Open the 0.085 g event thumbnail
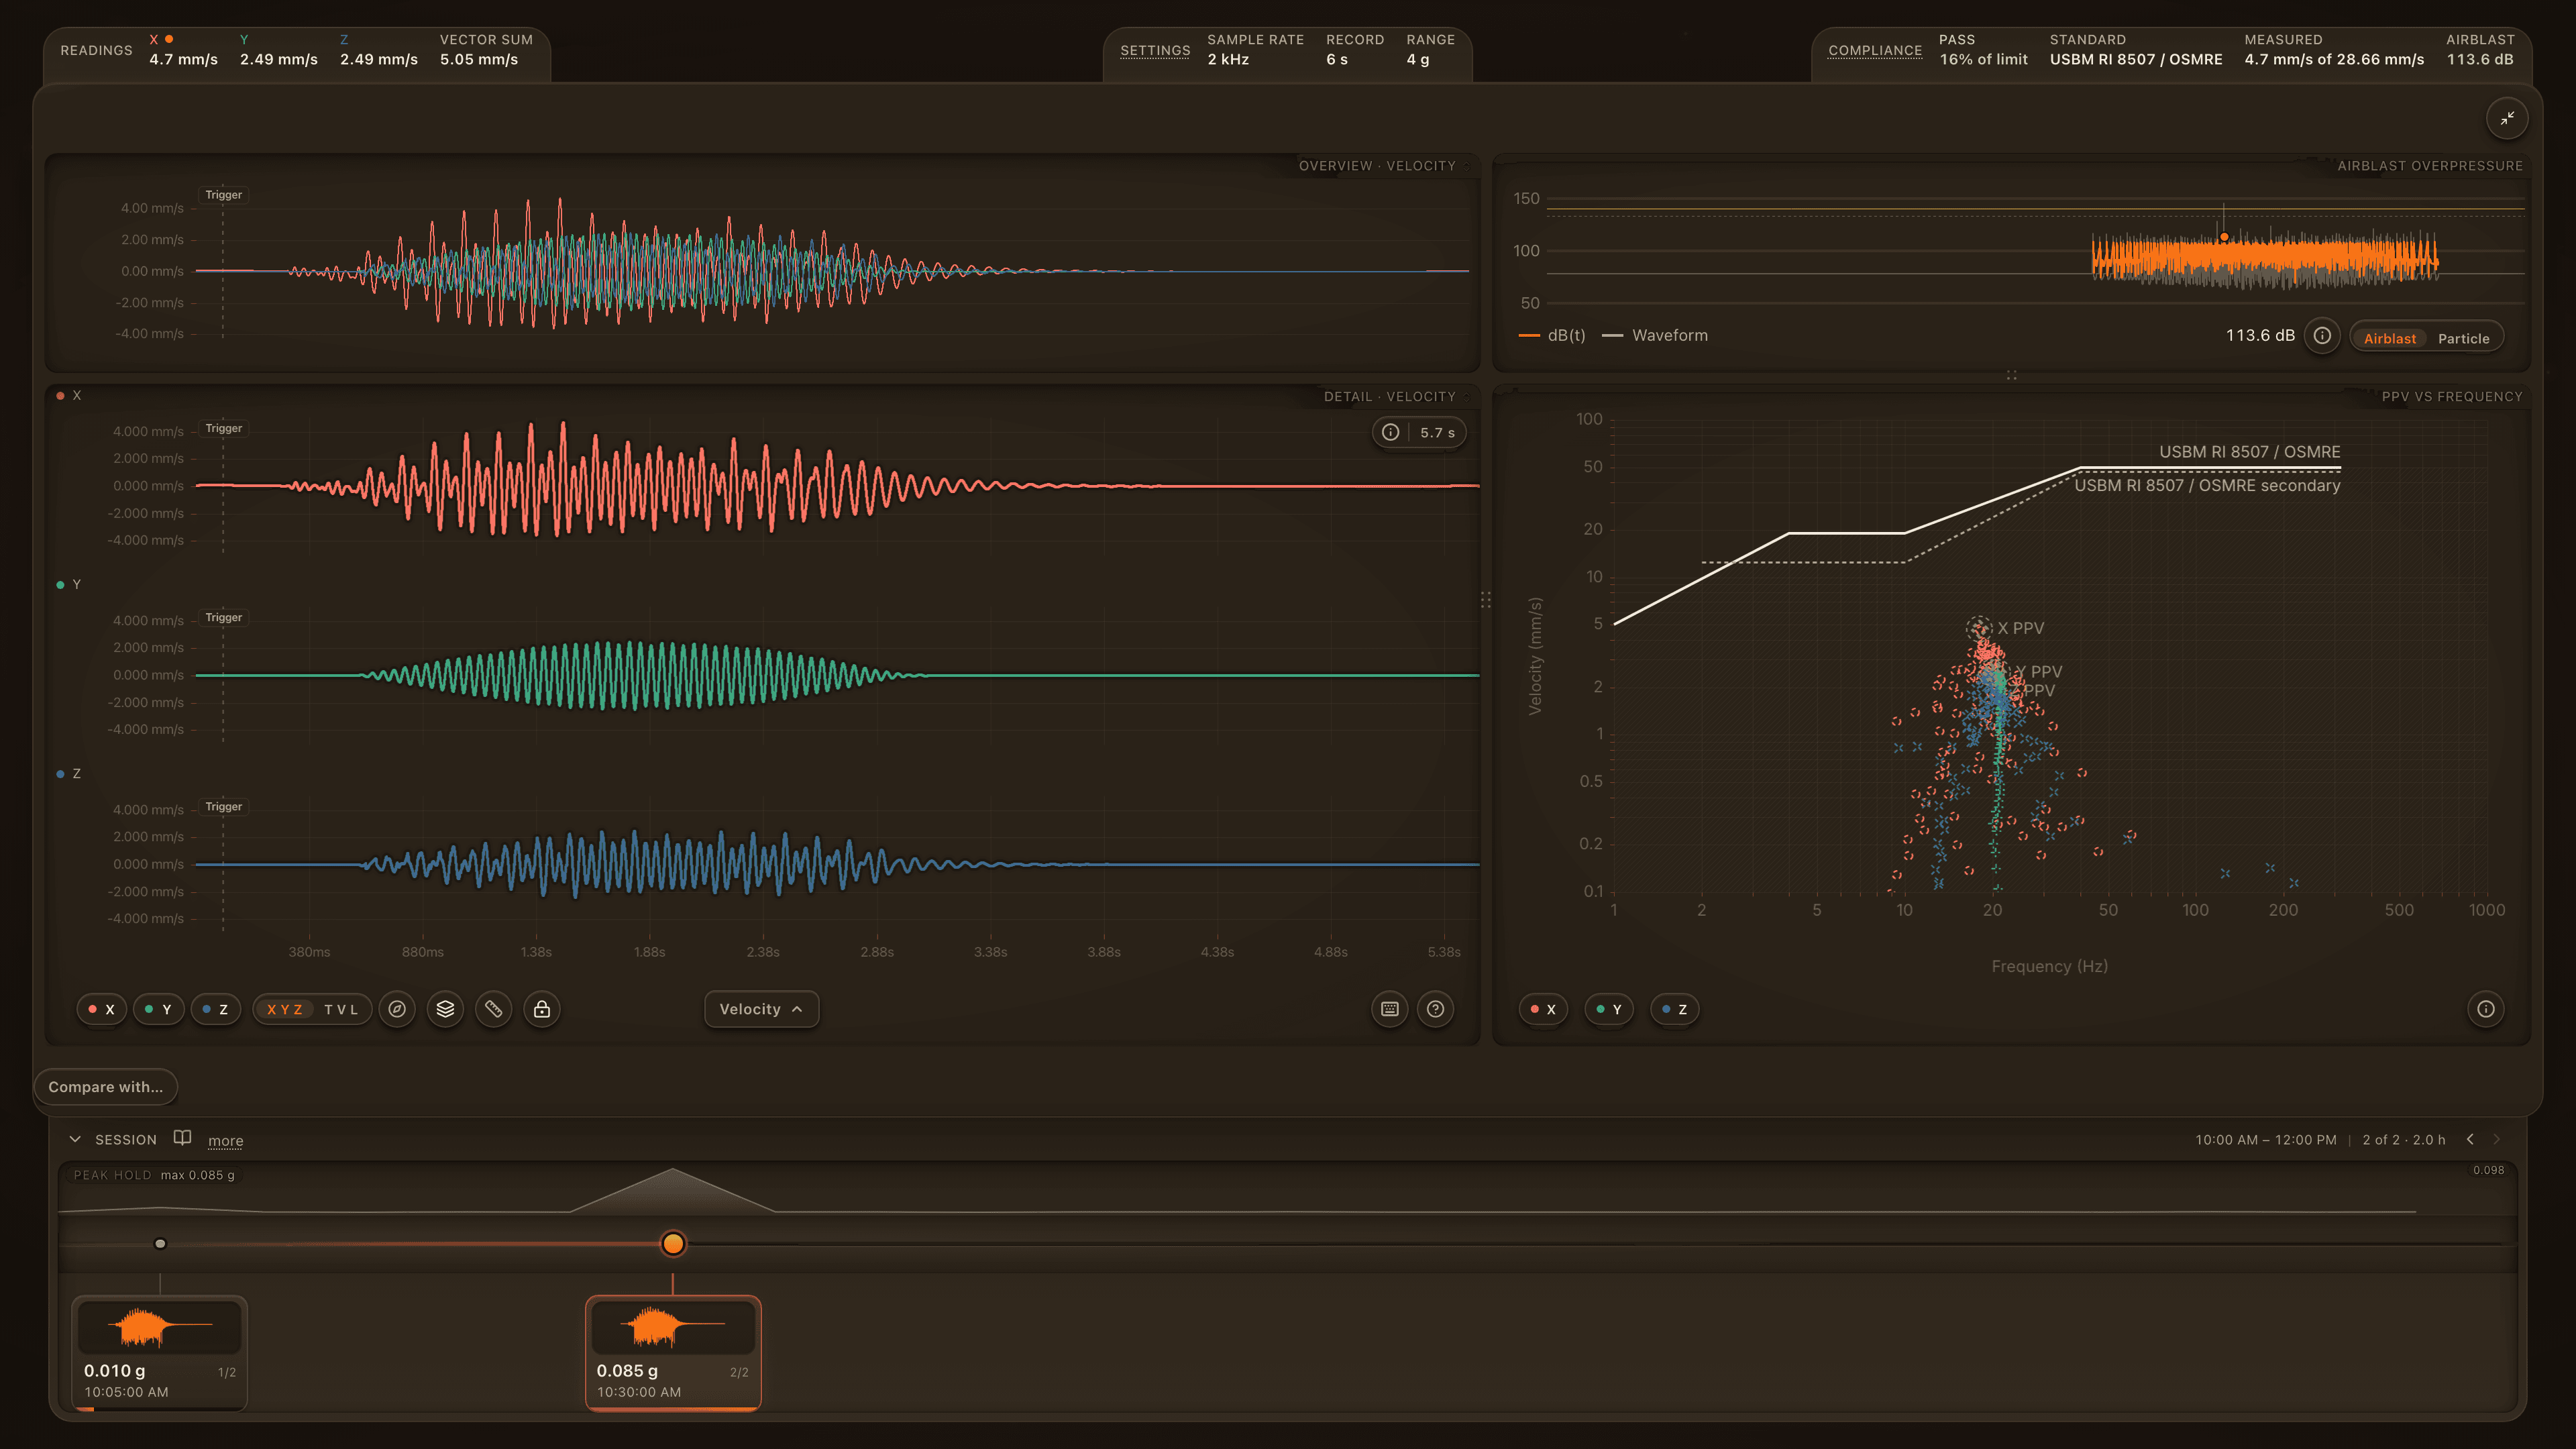 click(x=673, y=1353)
